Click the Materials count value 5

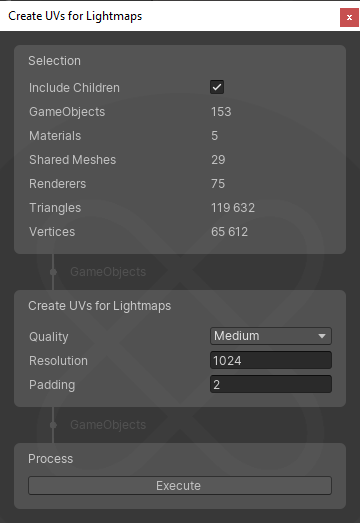pyautogui.click(x=215, y=136)
